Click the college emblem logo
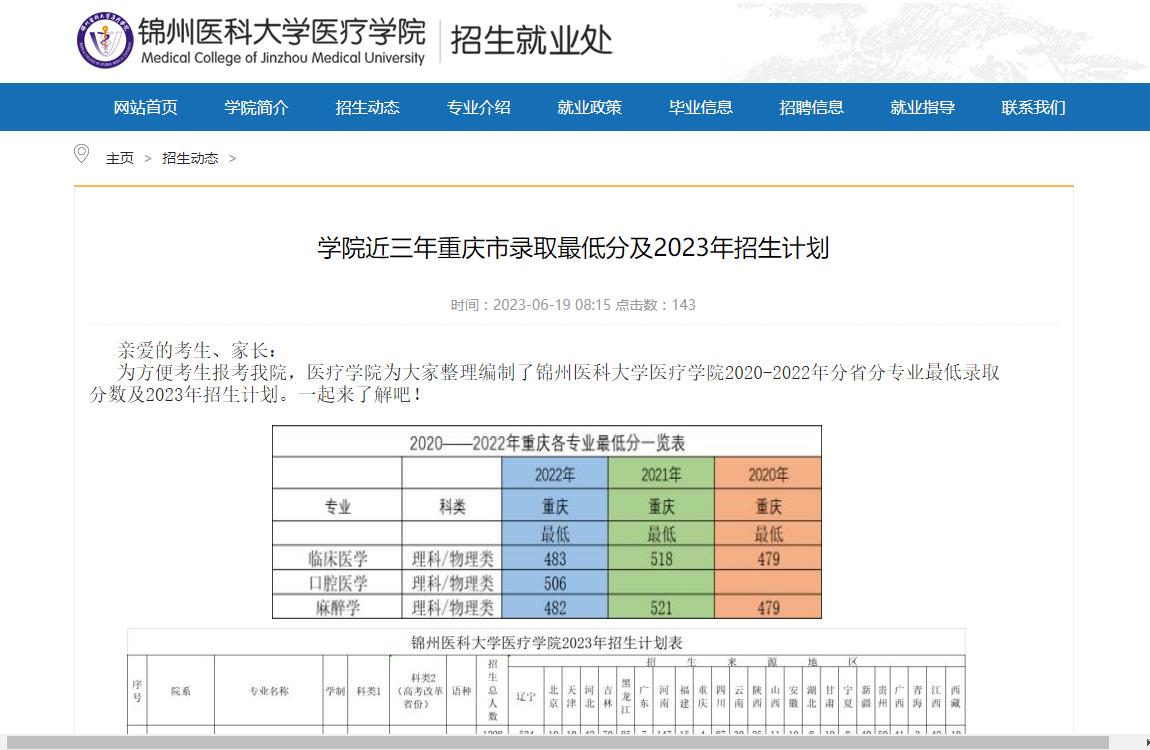The height and width of the screenshot is (750, 1150). click(105, 40)
